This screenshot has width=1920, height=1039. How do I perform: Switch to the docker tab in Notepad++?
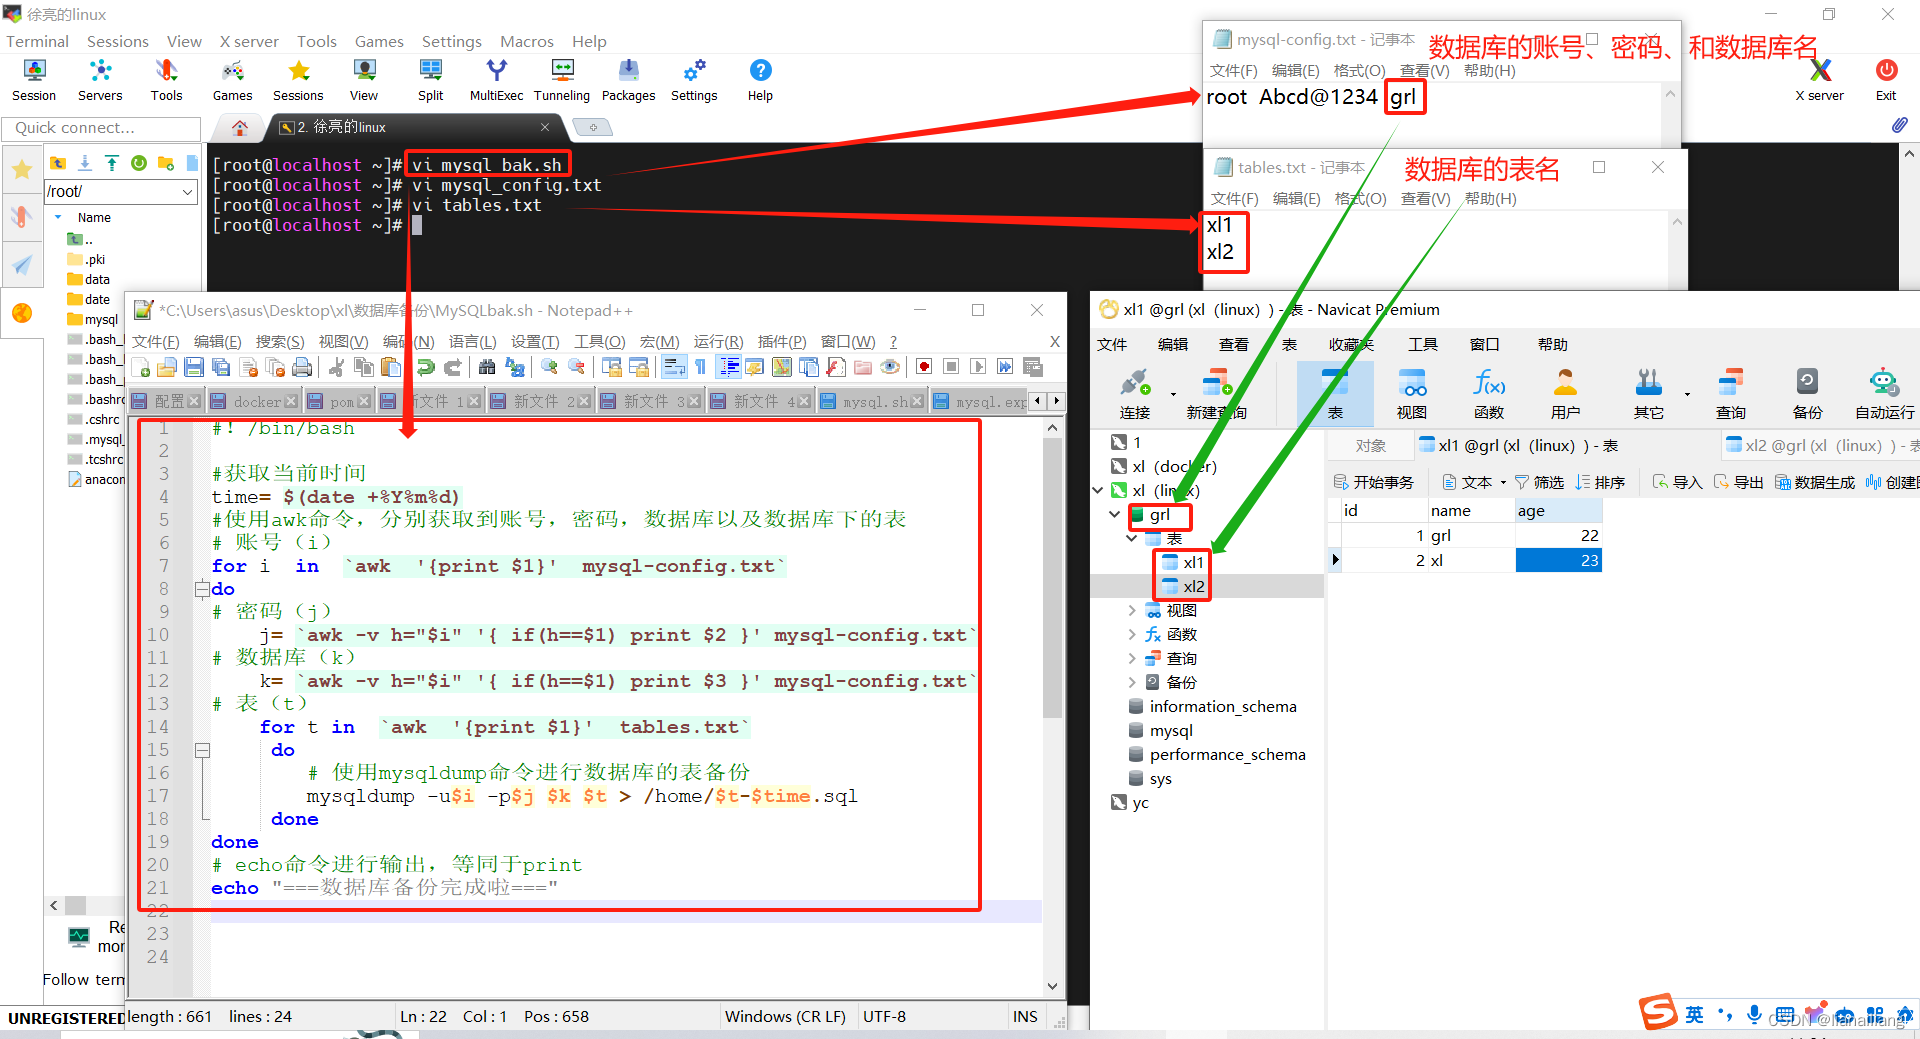click(255, 401)
